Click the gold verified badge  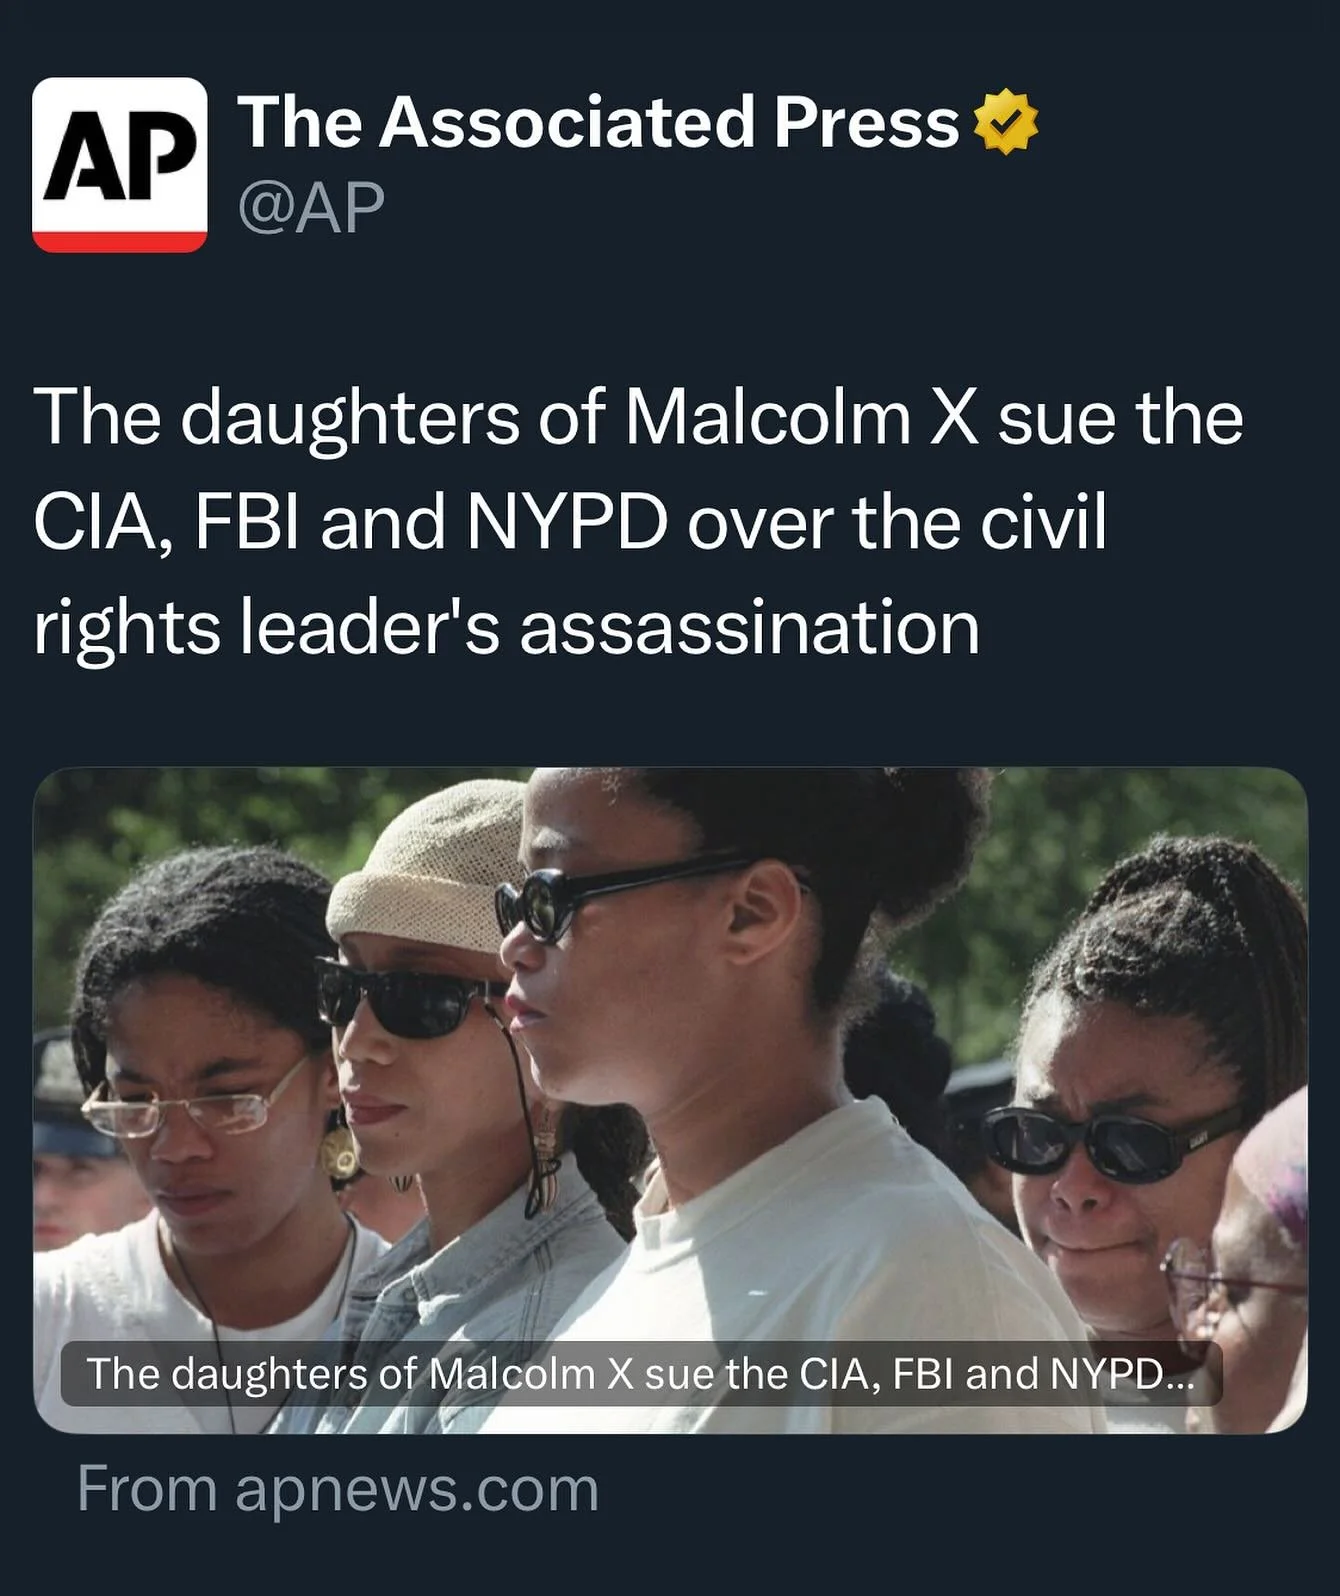tap(1005, 122)
